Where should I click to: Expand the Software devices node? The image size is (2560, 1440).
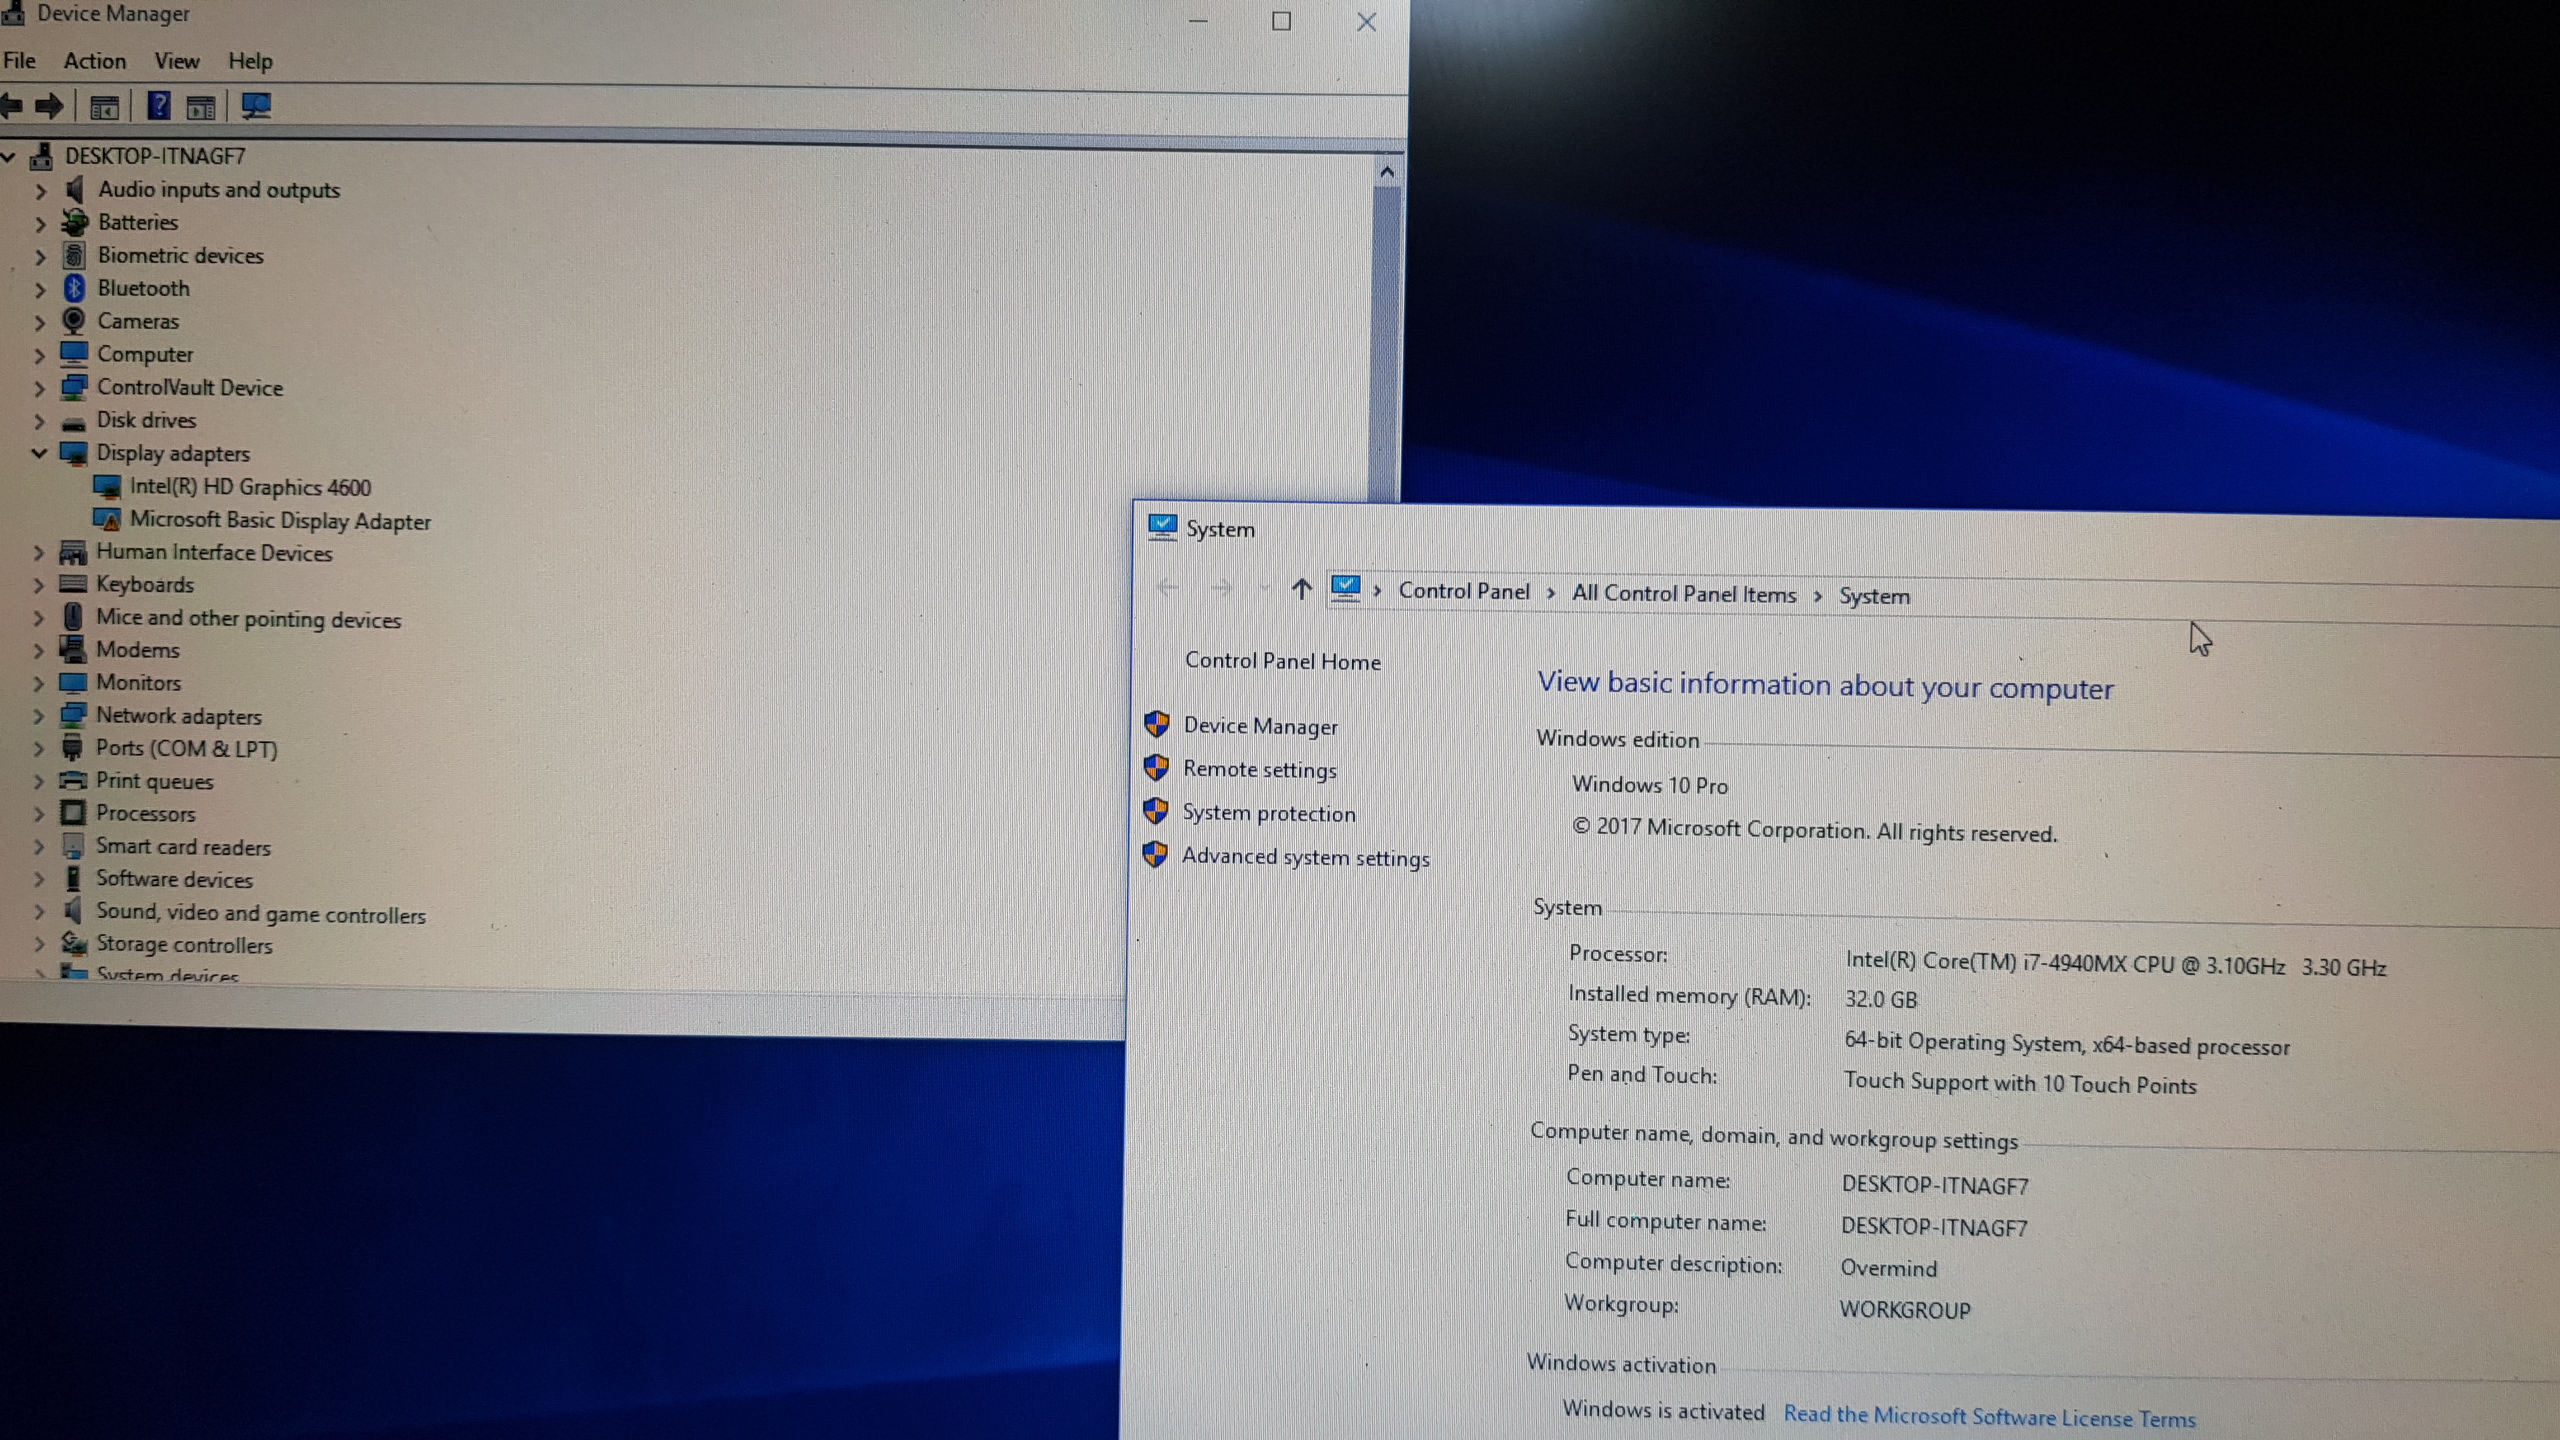point(39,880)
